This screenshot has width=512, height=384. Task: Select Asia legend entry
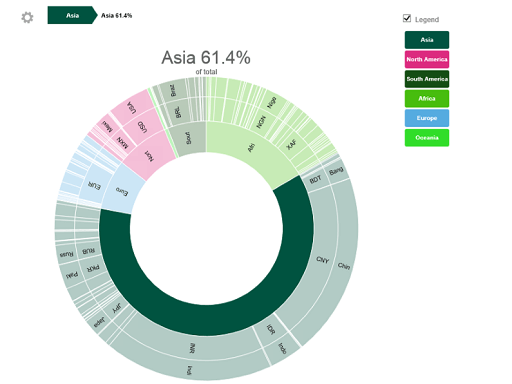point(427,40)
